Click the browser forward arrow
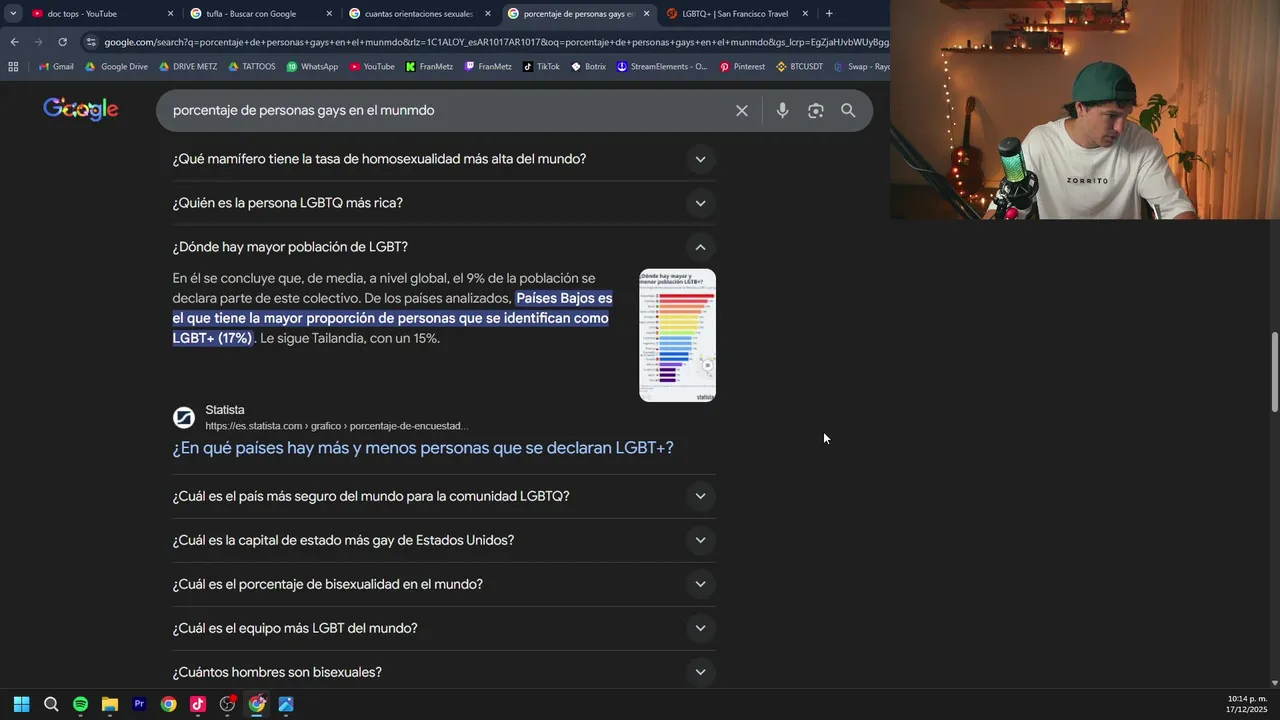 pyautogui.click(x=38, y=42)
